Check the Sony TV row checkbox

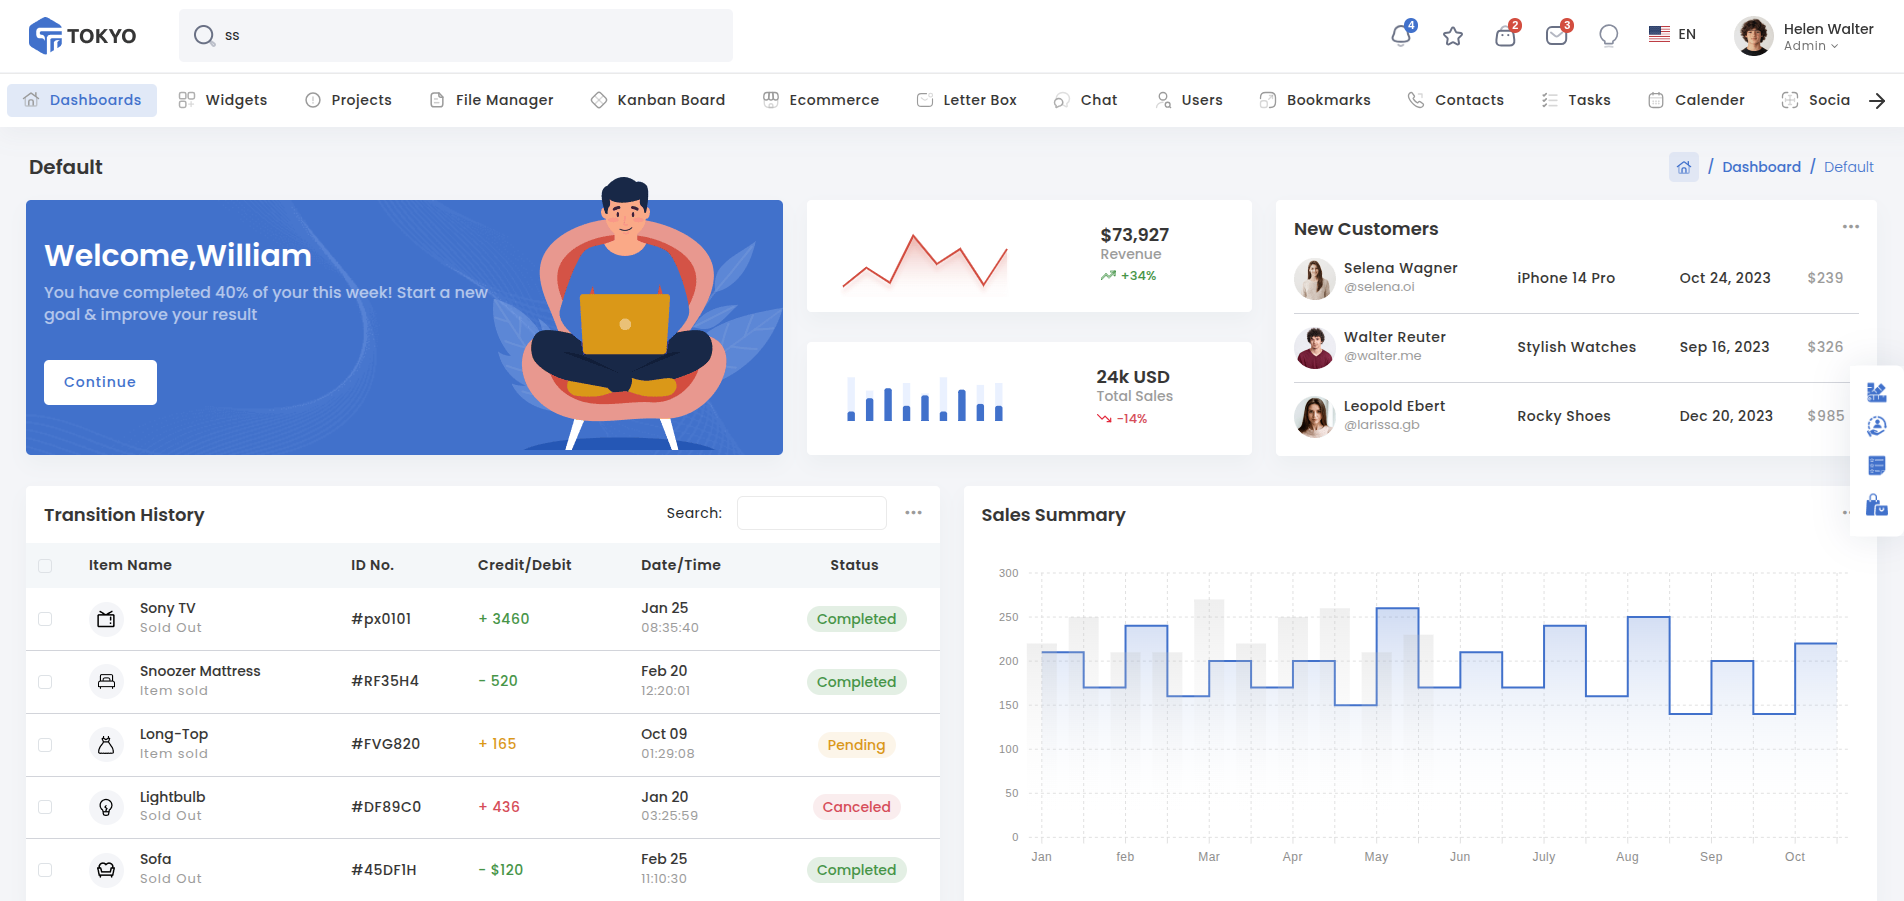tap(45, 619)
